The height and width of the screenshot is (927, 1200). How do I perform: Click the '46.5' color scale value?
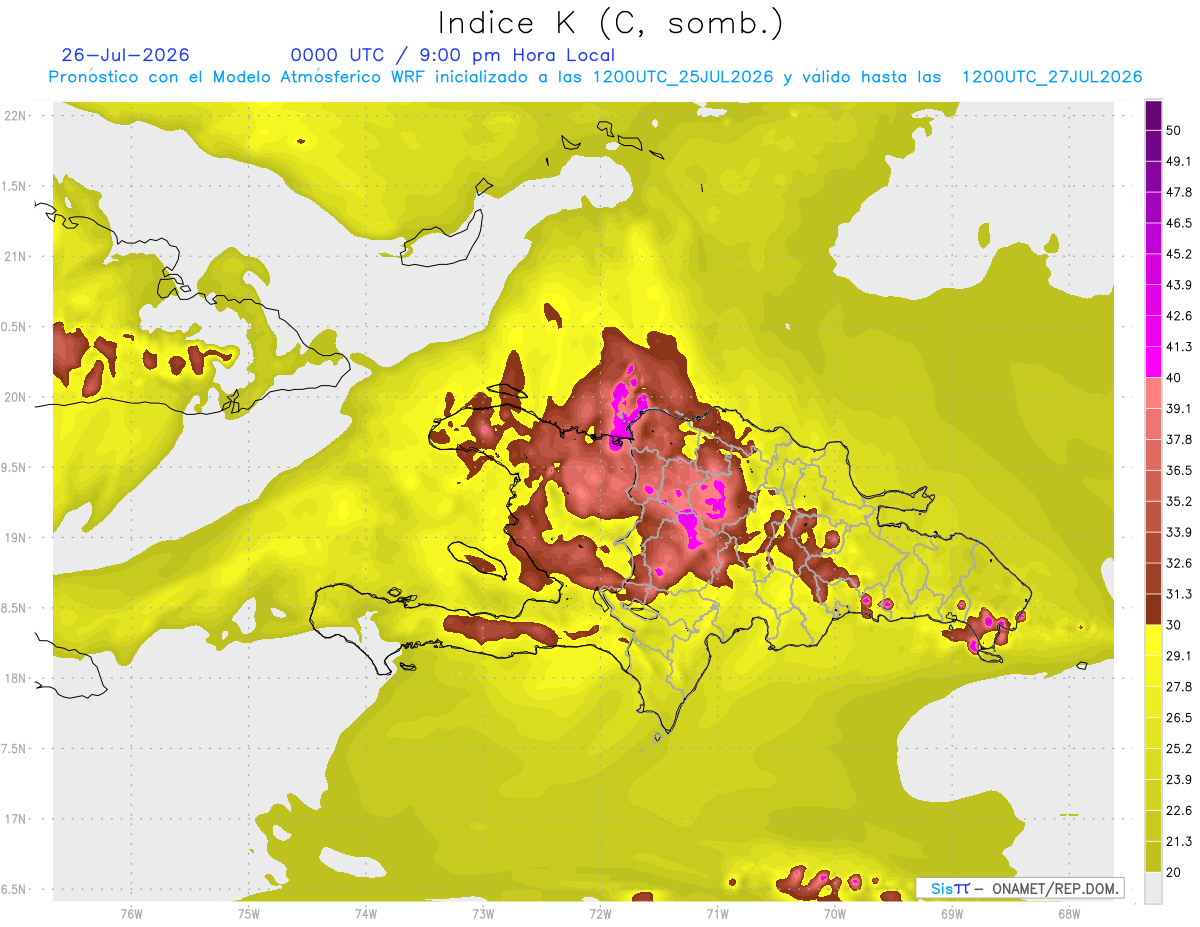[x=1179, y=223]
